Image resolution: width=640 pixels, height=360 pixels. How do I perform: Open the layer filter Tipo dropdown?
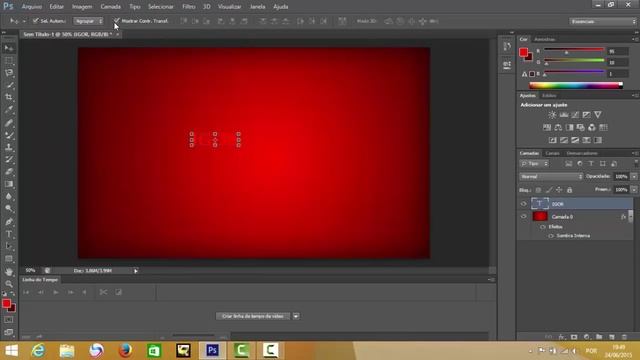coord(534,164)
